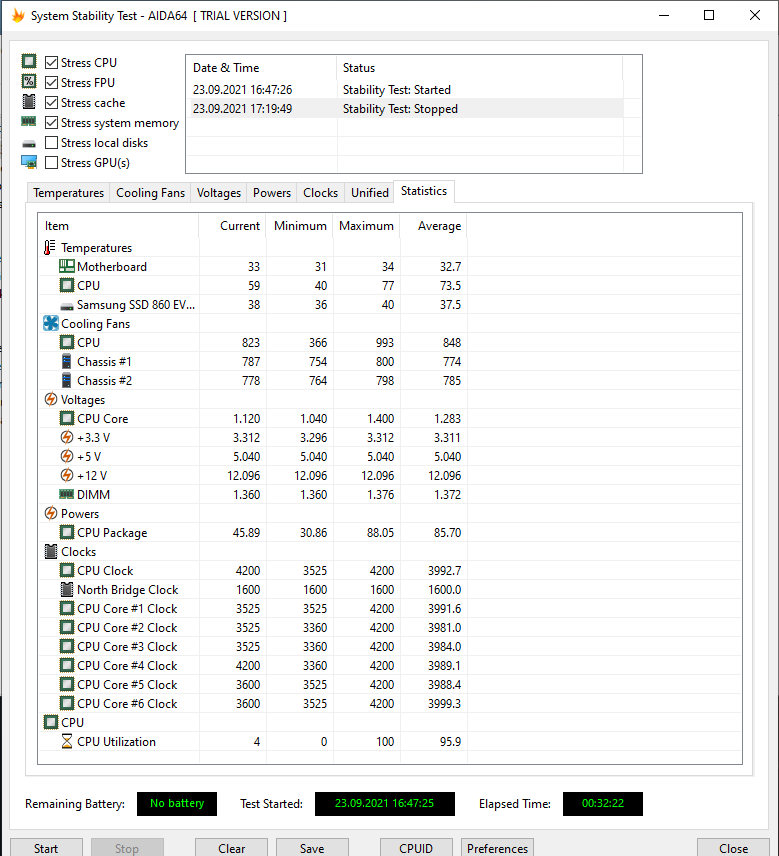Open the Voltages tab
The image size is (779, 856).
pos(218,193)
